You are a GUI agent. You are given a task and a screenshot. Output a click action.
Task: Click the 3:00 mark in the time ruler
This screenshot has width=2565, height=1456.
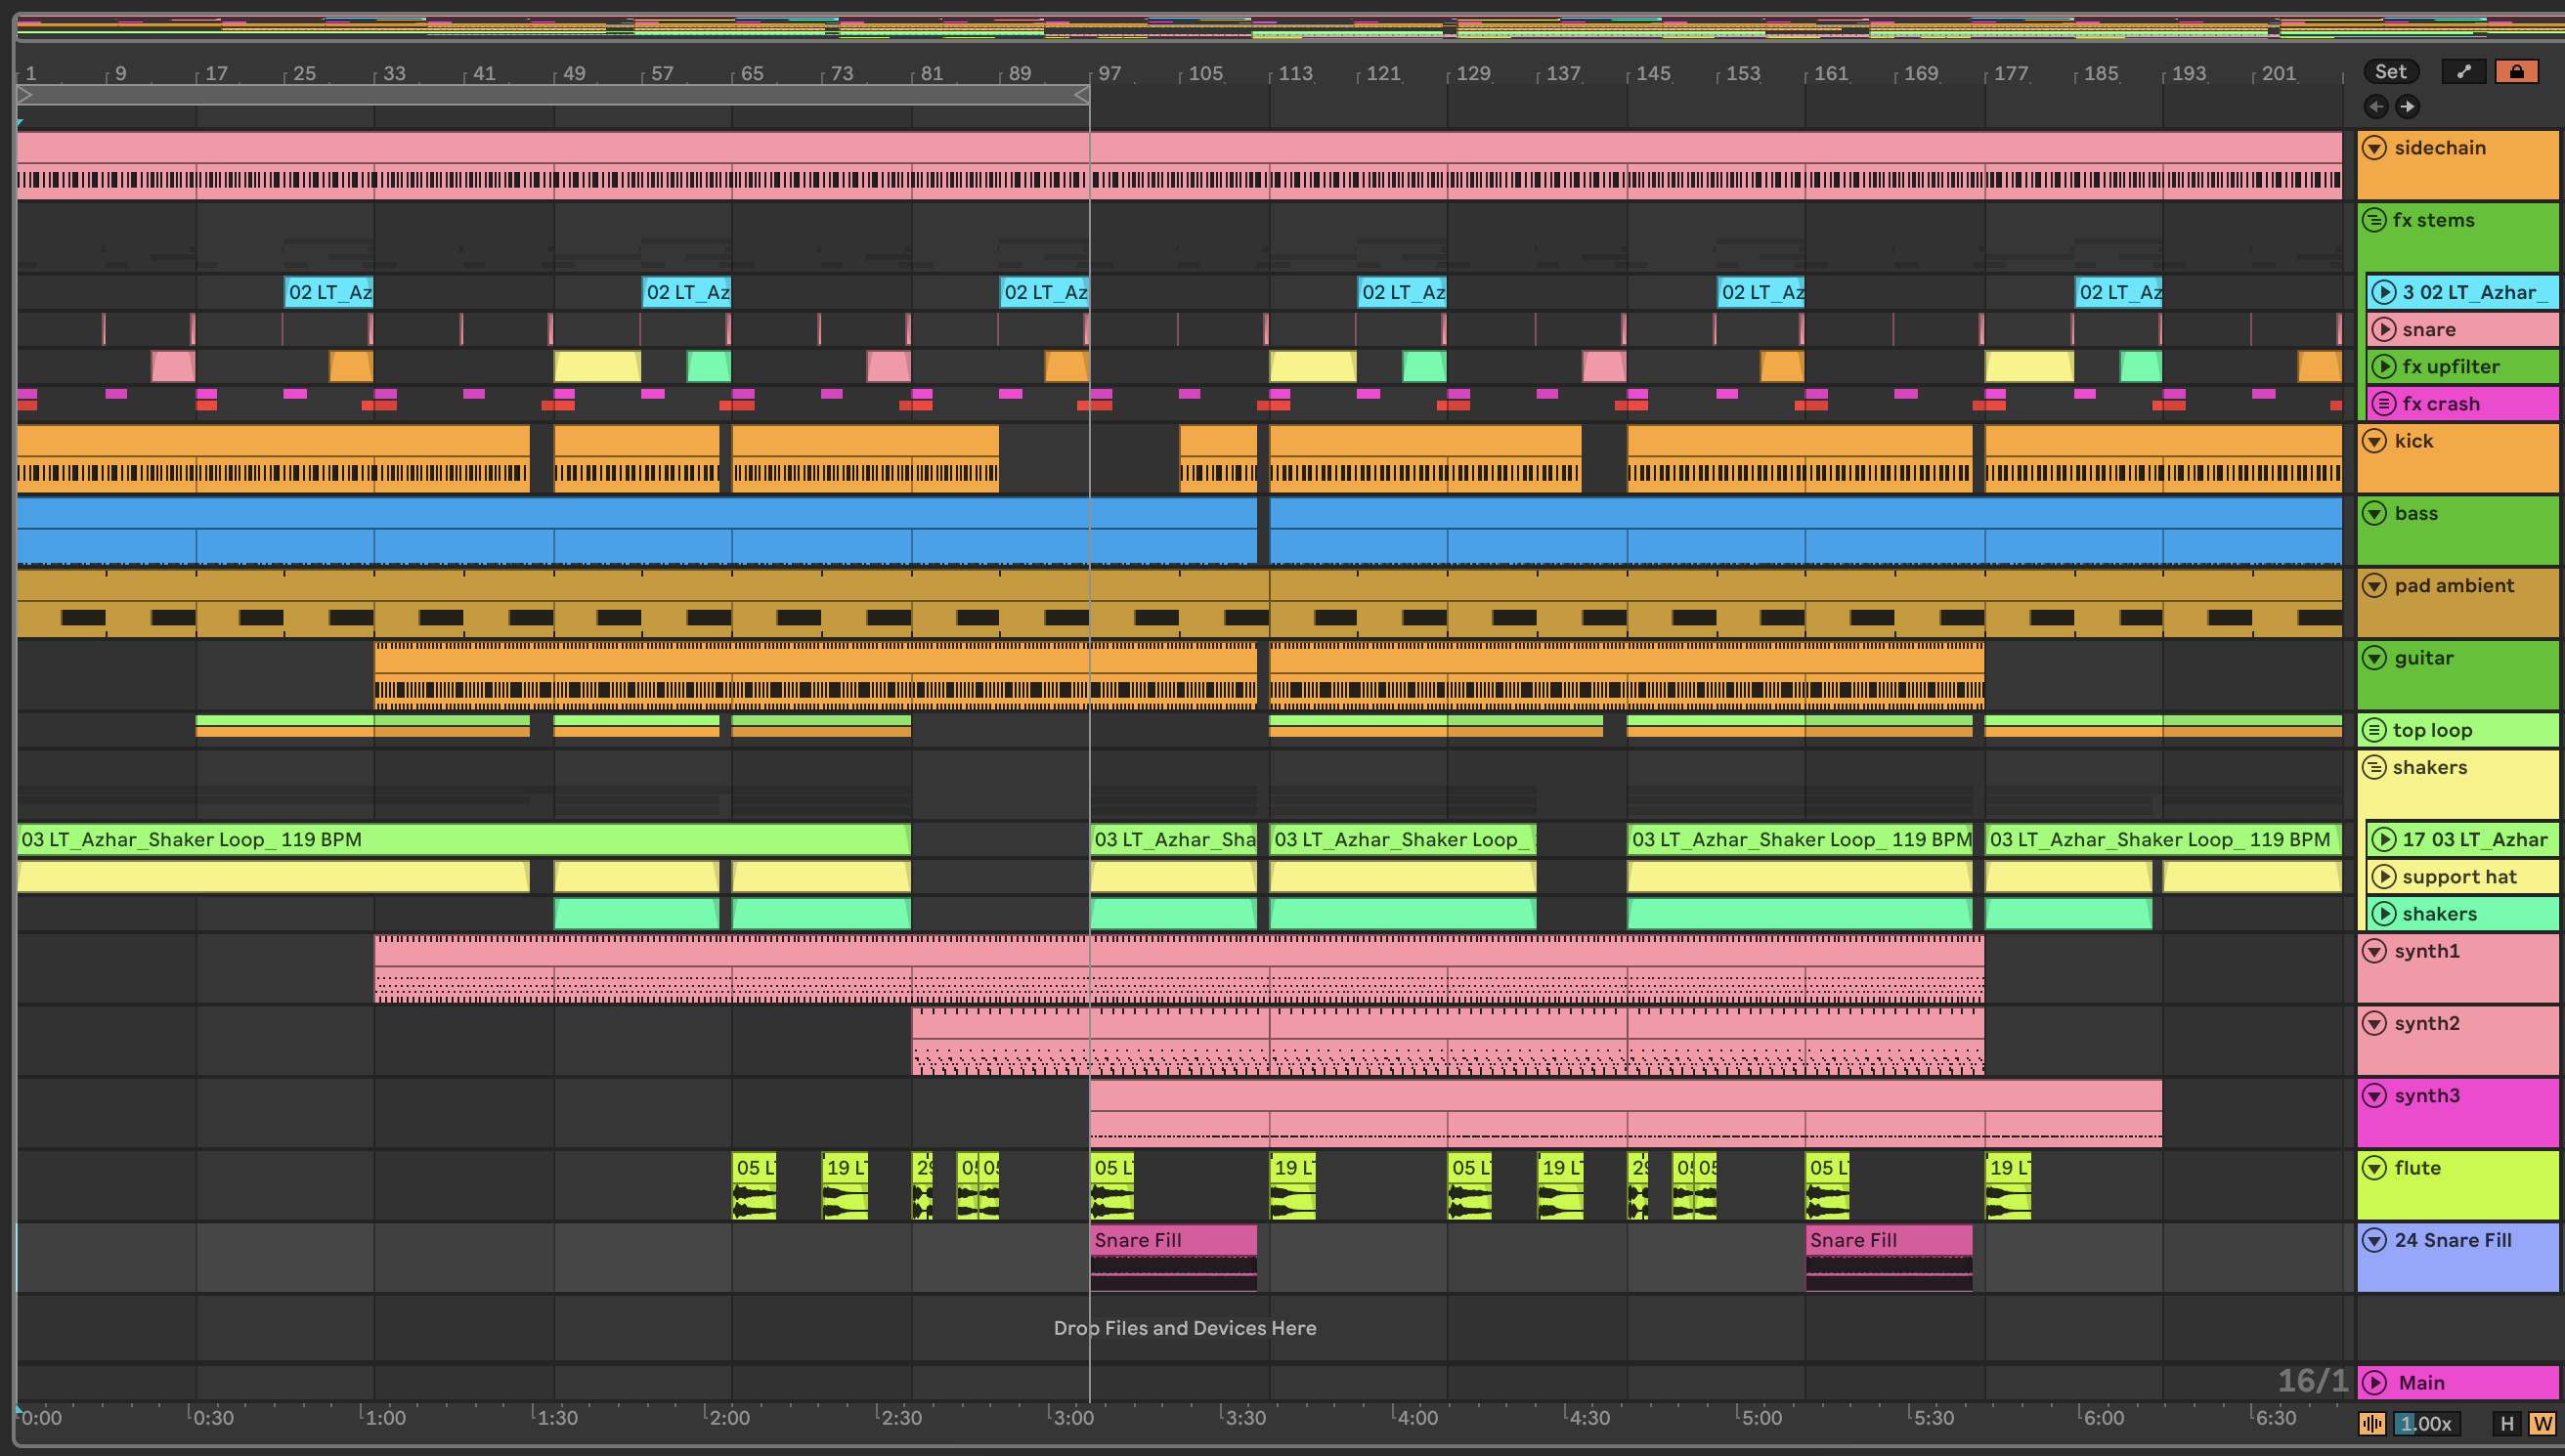click(x=1073, y=1417)
